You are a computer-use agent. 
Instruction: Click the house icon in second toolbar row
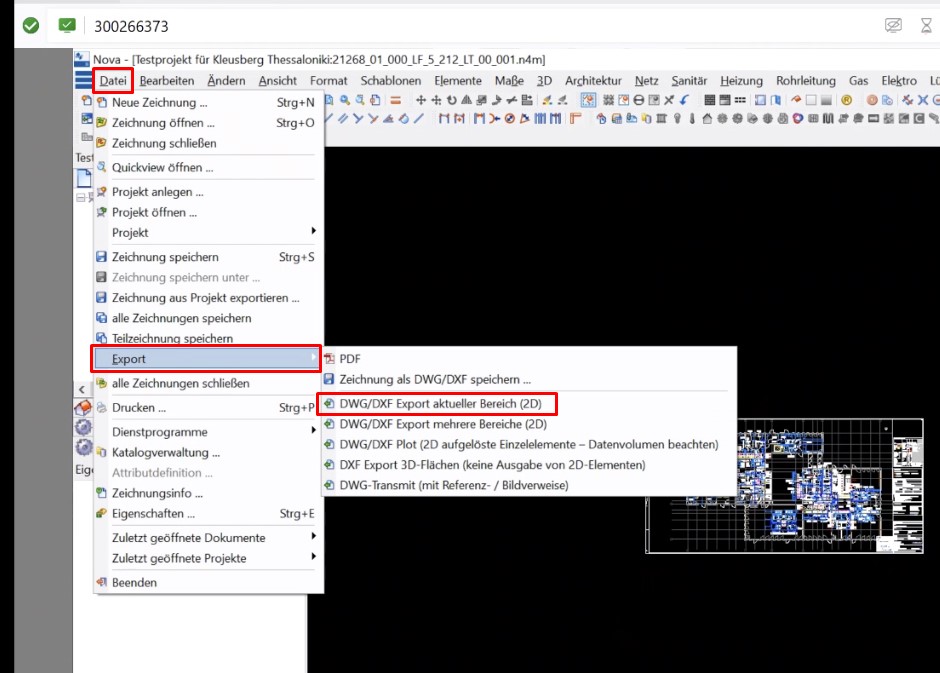tap(707, 119)
